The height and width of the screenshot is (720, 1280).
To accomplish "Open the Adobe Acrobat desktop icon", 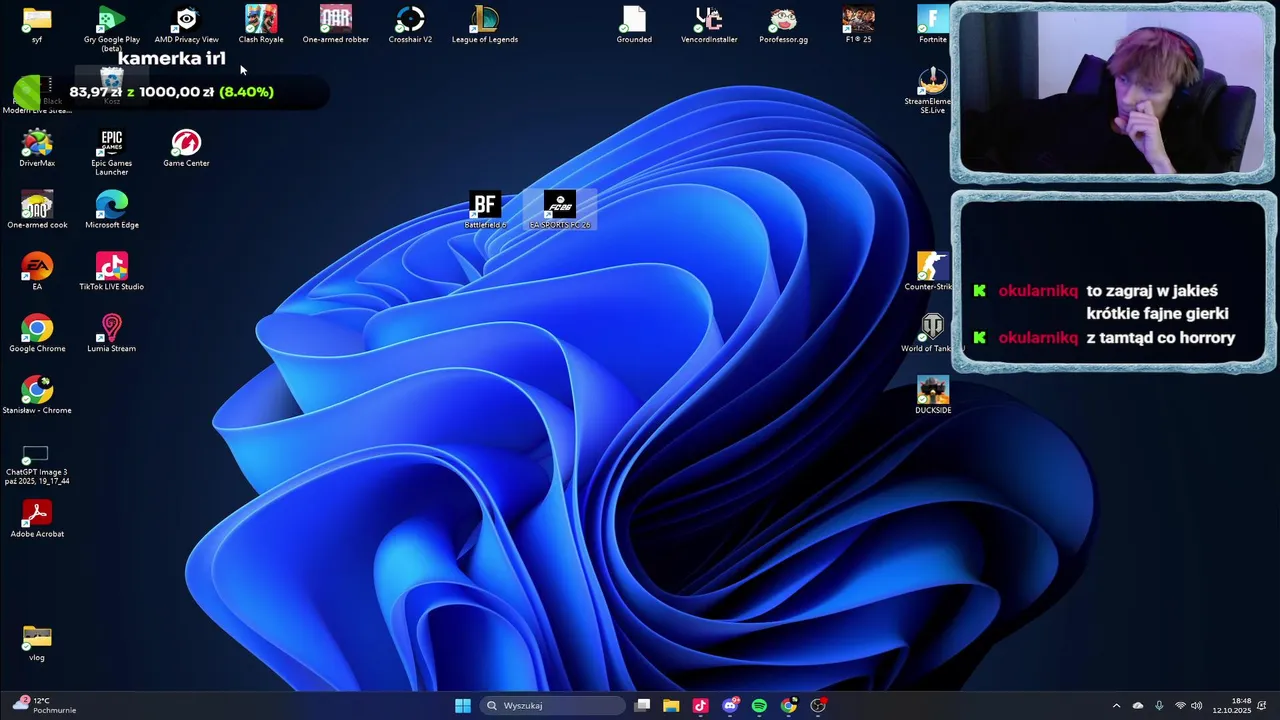I will [37, 519].
